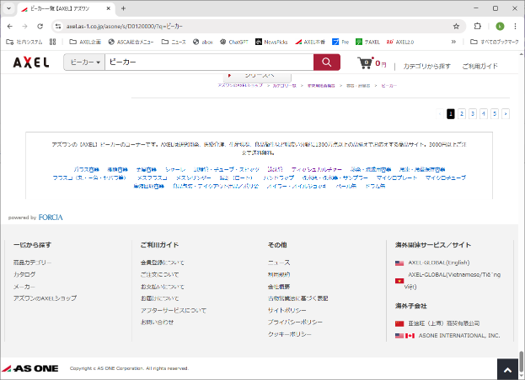Click the シリーズへ button
Viewport: 525px width, 380px height.
pyautogui.click(x=257, y=76)
